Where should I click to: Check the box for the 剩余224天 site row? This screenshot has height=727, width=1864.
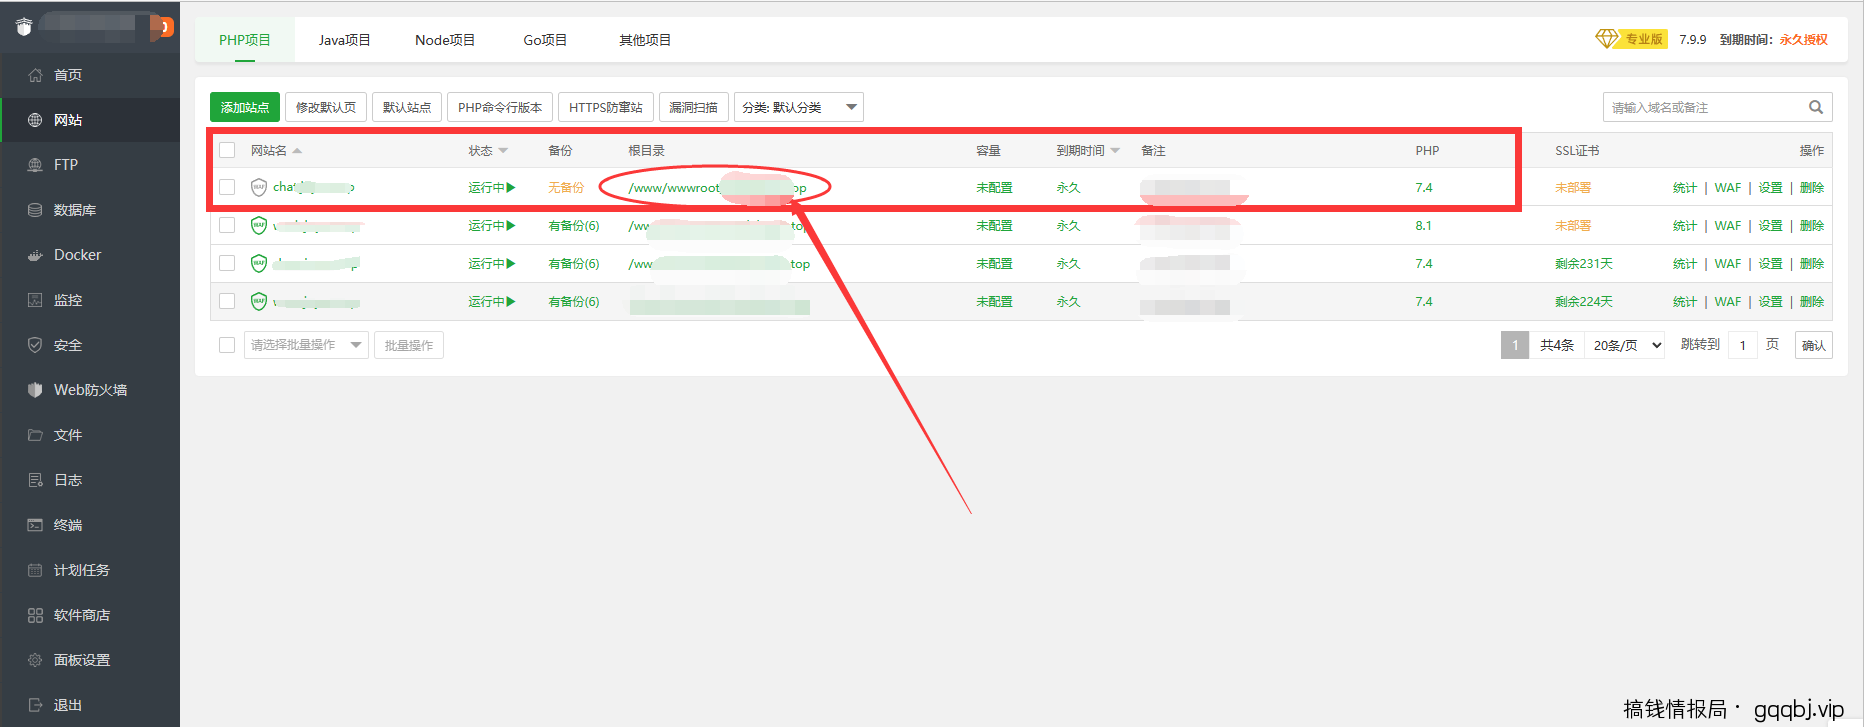point(227,301)
